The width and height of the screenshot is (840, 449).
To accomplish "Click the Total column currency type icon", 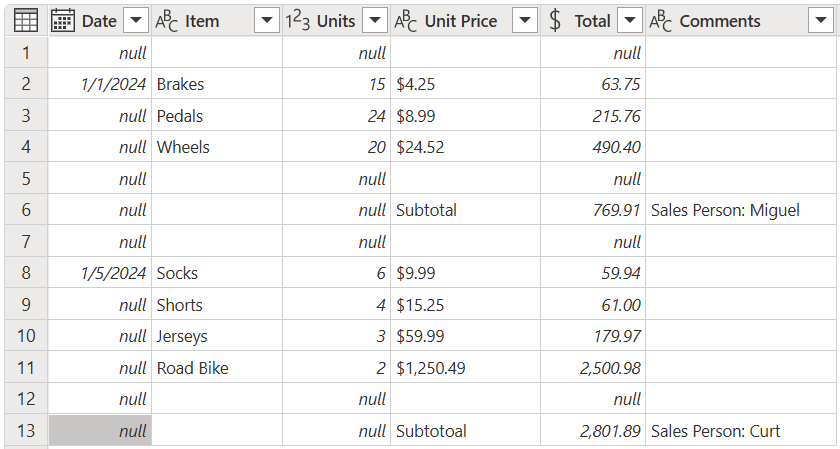I will point(555,20).
